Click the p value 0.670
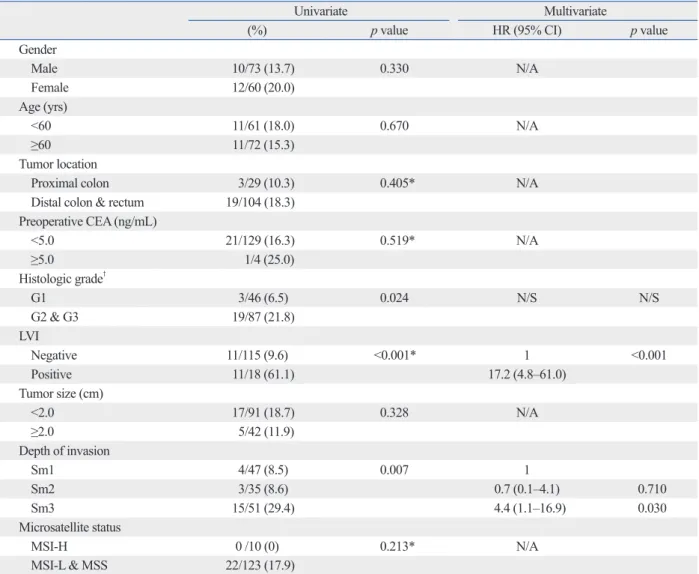The height and width of the screenshot is (574, 699). pyautogui.click(x=394, y=126)
